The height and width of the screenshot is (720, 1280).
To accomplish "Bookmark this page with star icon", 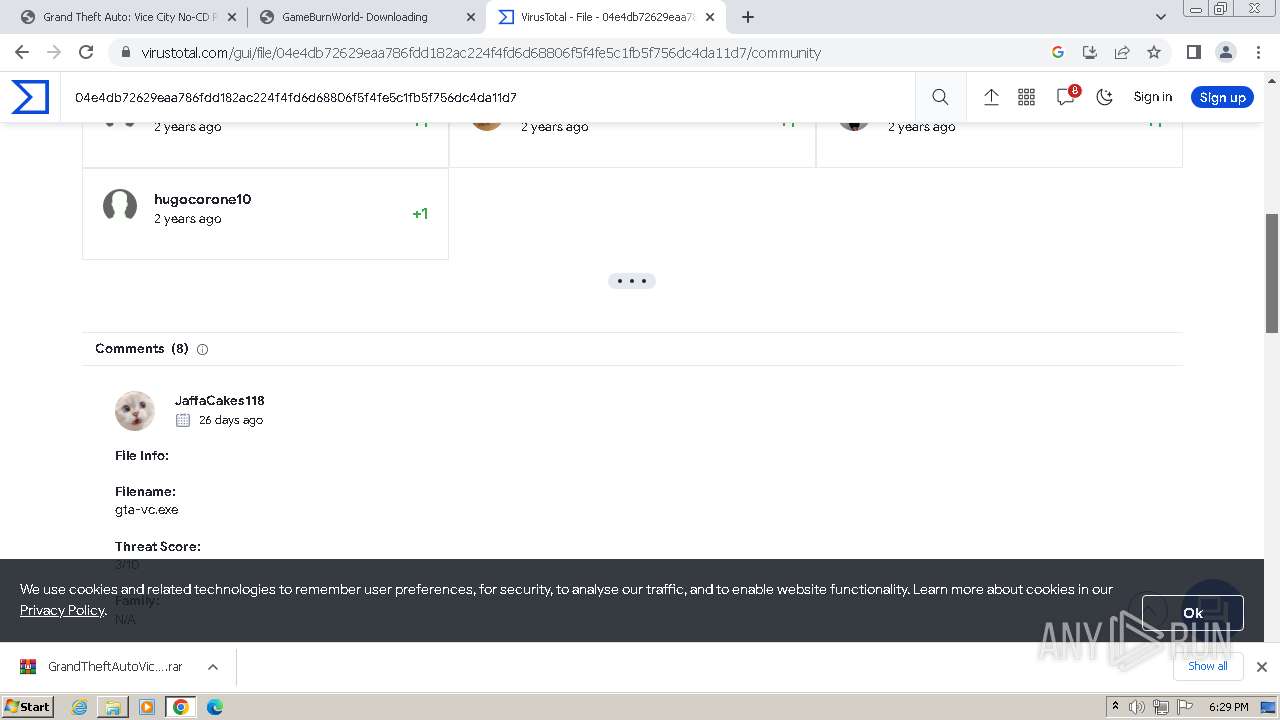I will [1154, 52].
